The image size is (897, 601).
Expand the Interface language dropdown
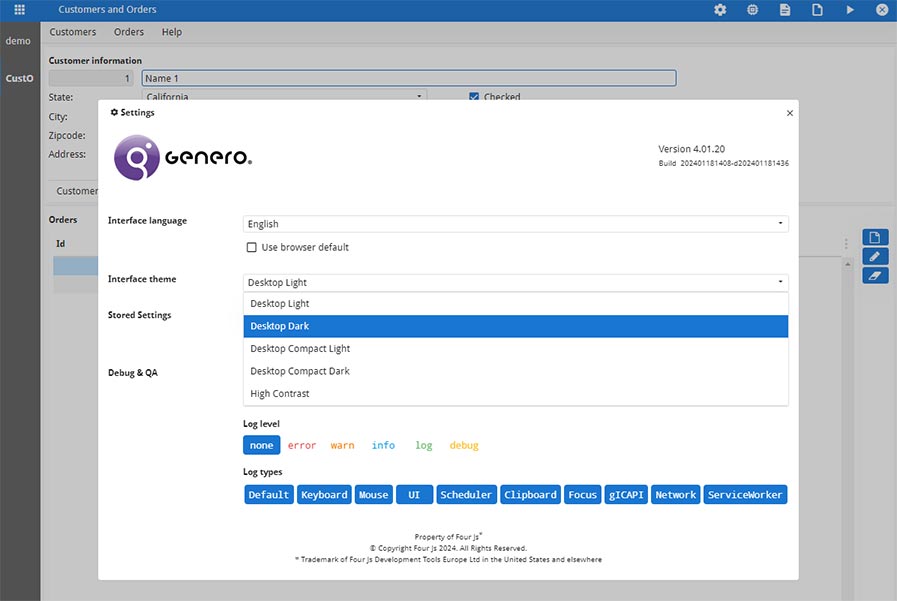click(x=515, y=224)
